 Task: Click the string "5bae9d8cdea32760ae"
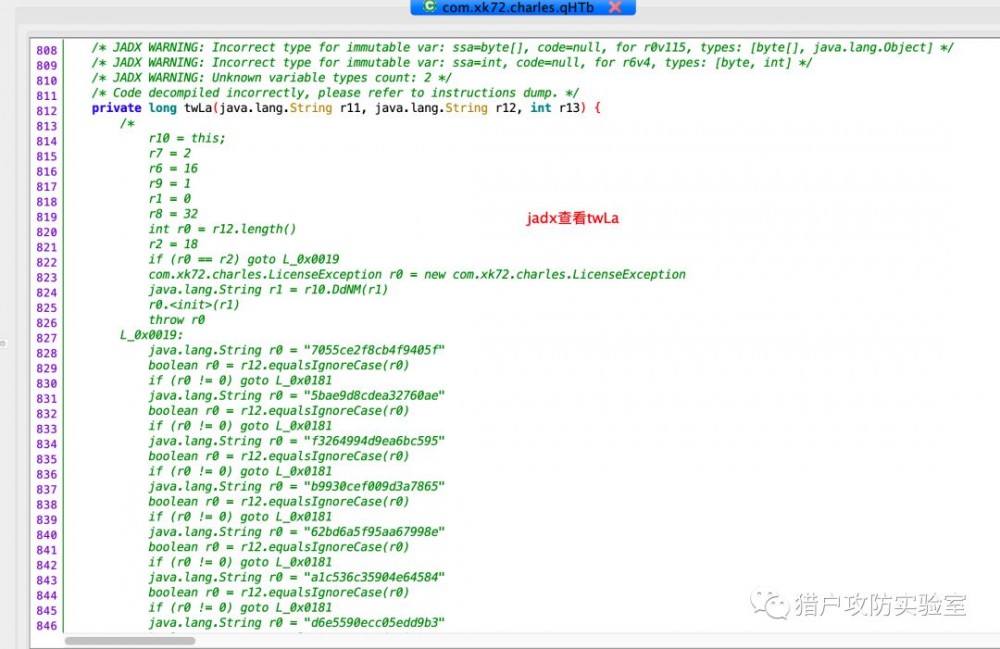[374, 395]
